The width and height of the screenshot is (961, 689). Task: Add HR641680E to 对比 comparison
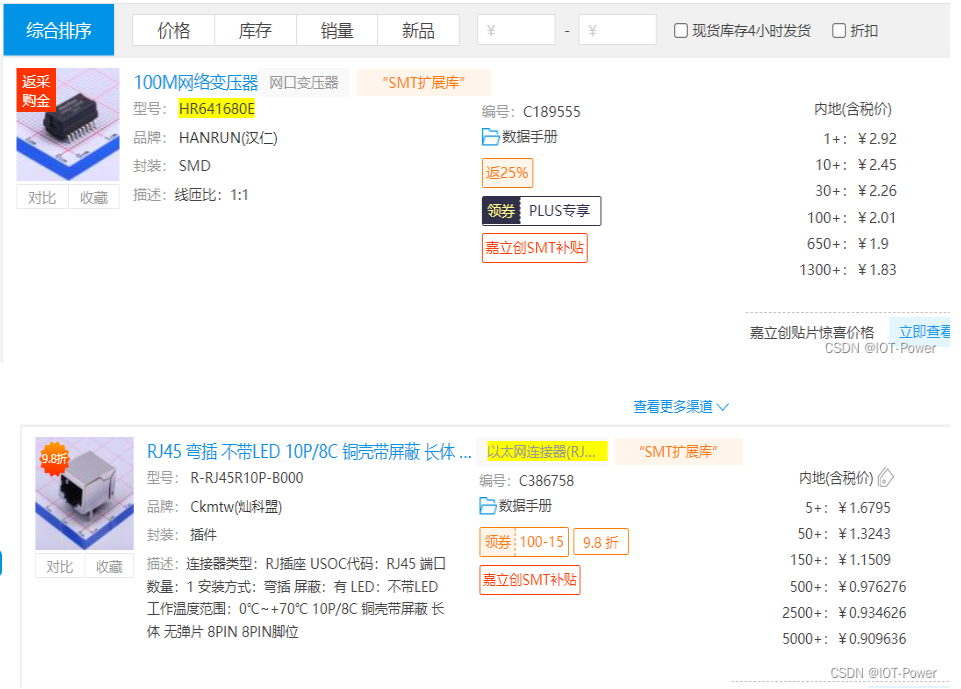tap(41, 197)
